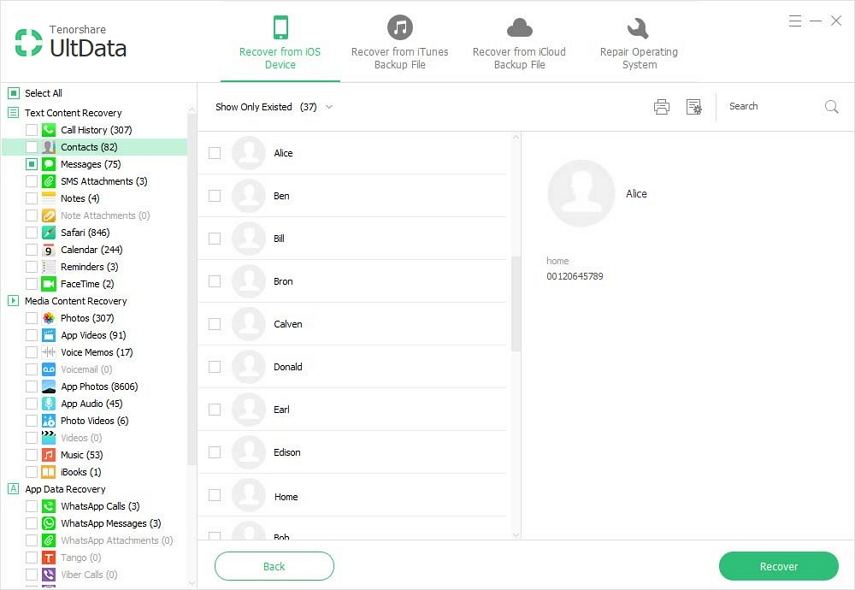The image size is (855, 590).
Task: Tick the checkbox next to contact Alice
Action: [214, 153]
